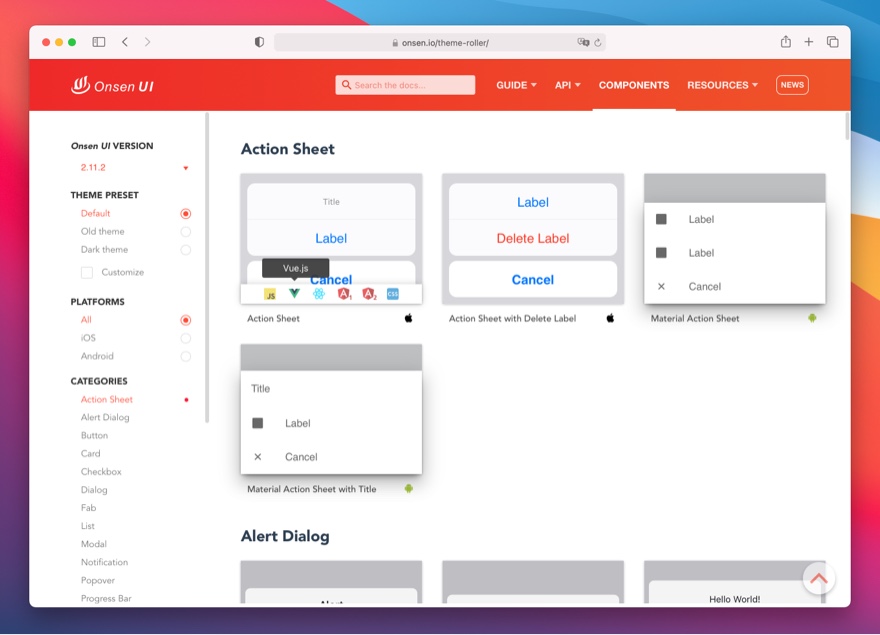
Task: Click the Onsen UI logo
Action: pos(112,85)
